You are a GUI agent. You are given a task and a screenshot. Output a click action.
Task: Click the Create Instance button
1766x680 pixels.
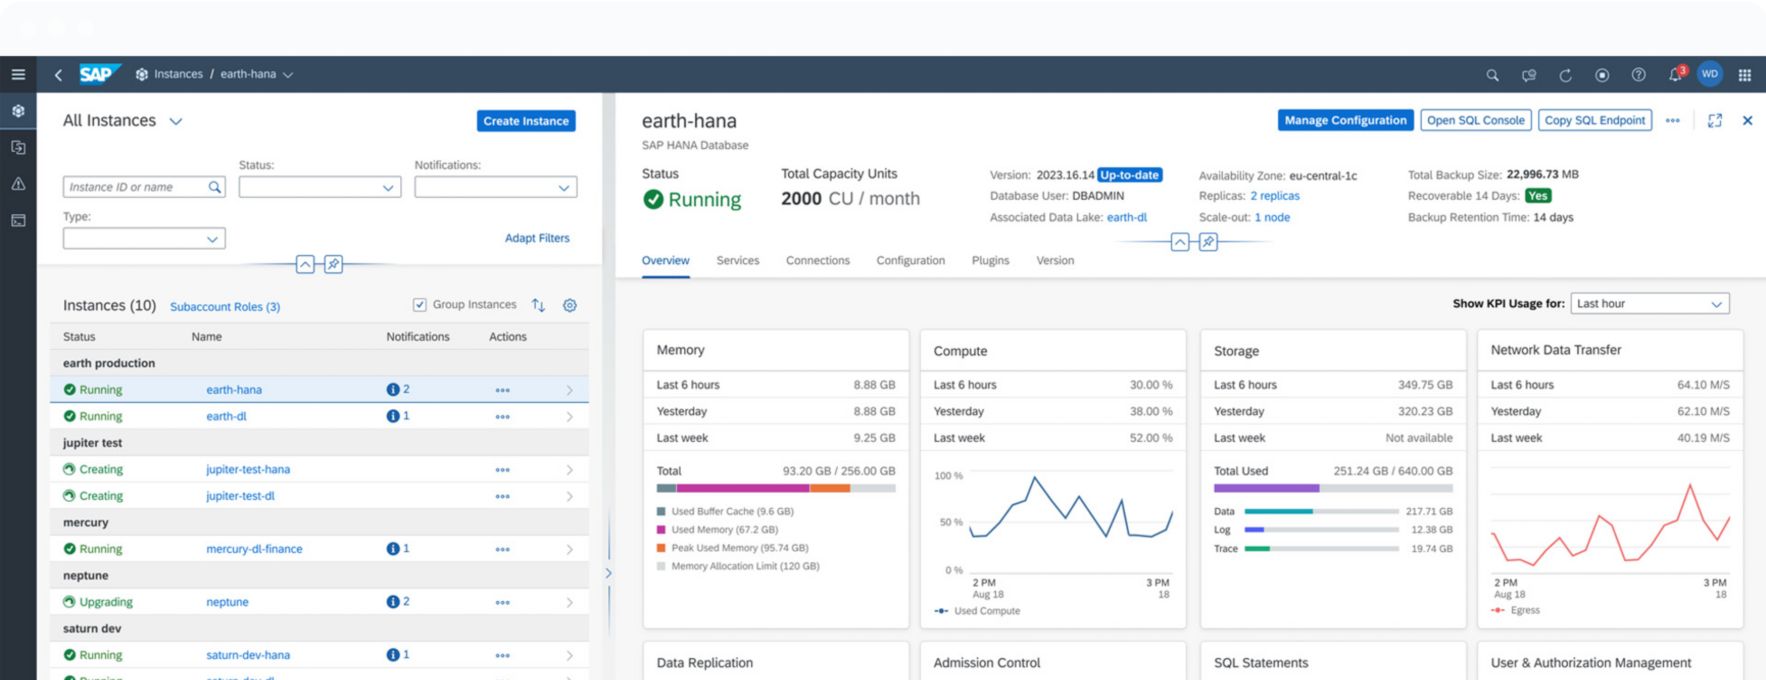(526, 121)
